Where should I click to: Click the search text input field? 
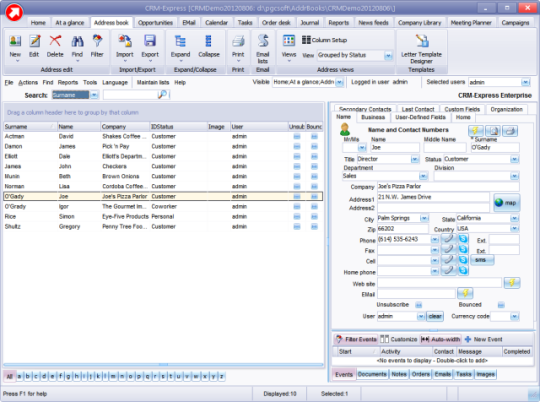point(130,94)
